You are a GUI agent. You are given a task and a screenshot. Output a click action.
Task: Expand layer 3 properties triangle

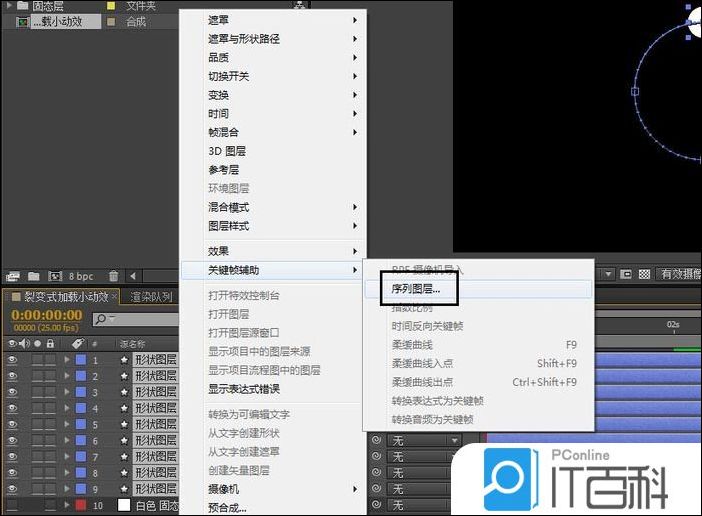(x=67, y=393)
